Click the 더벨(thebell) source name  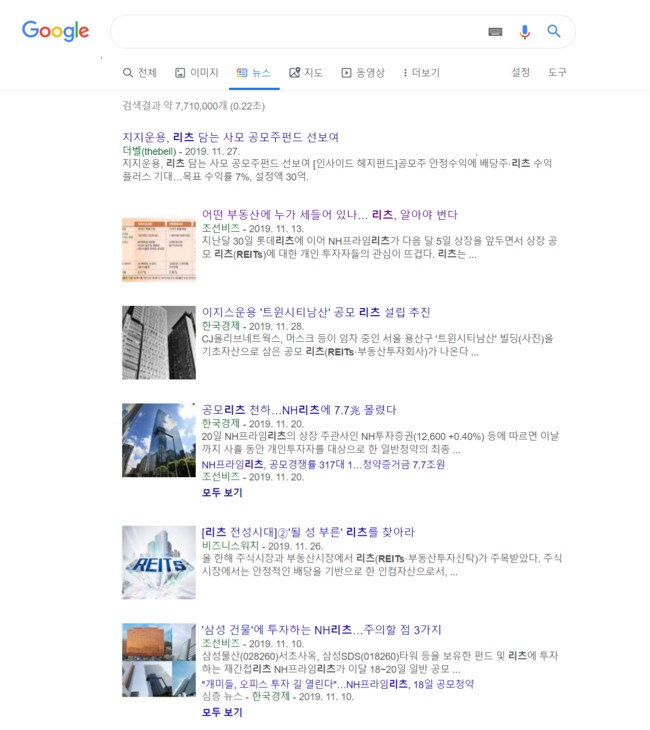[149, 151]
